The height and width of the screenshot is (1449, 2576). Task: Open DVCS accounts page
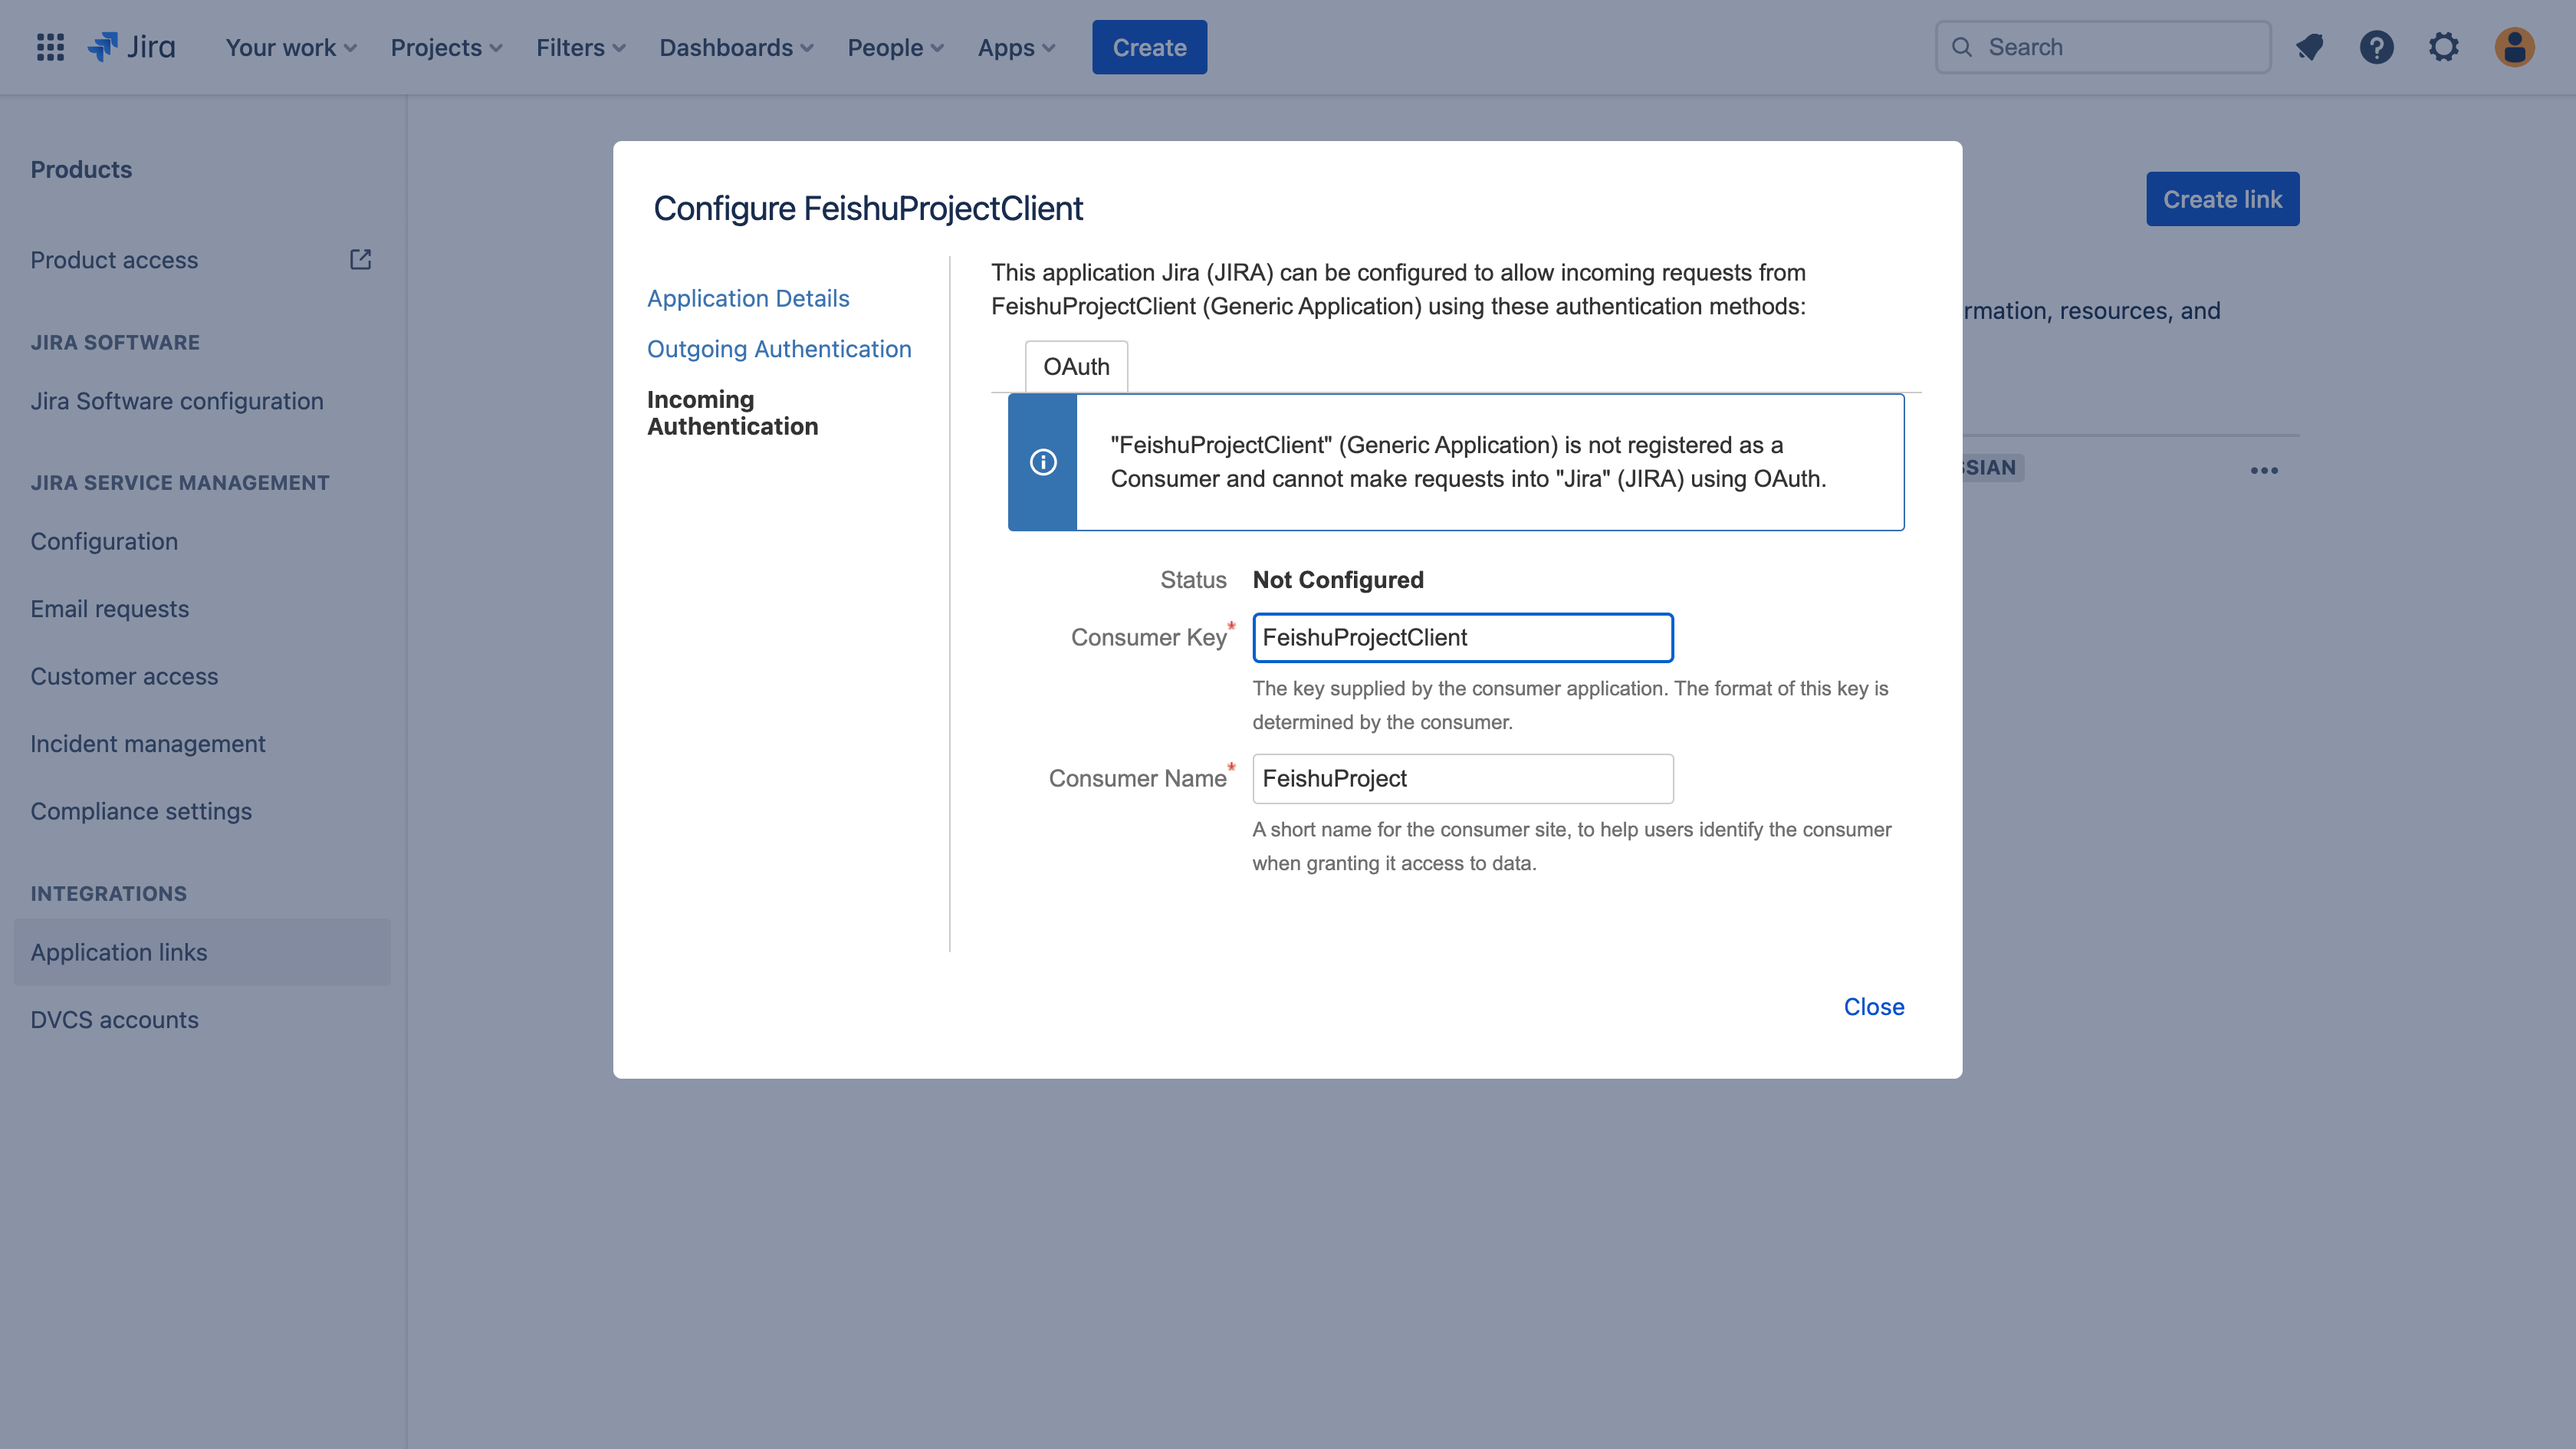click(x=114, y=1020)
